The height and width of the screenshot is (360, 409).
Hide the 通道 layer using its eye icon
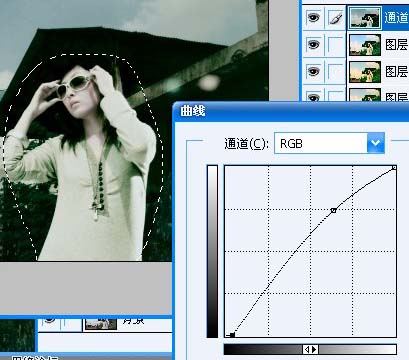pyautogui.click(x=313, y=17)
